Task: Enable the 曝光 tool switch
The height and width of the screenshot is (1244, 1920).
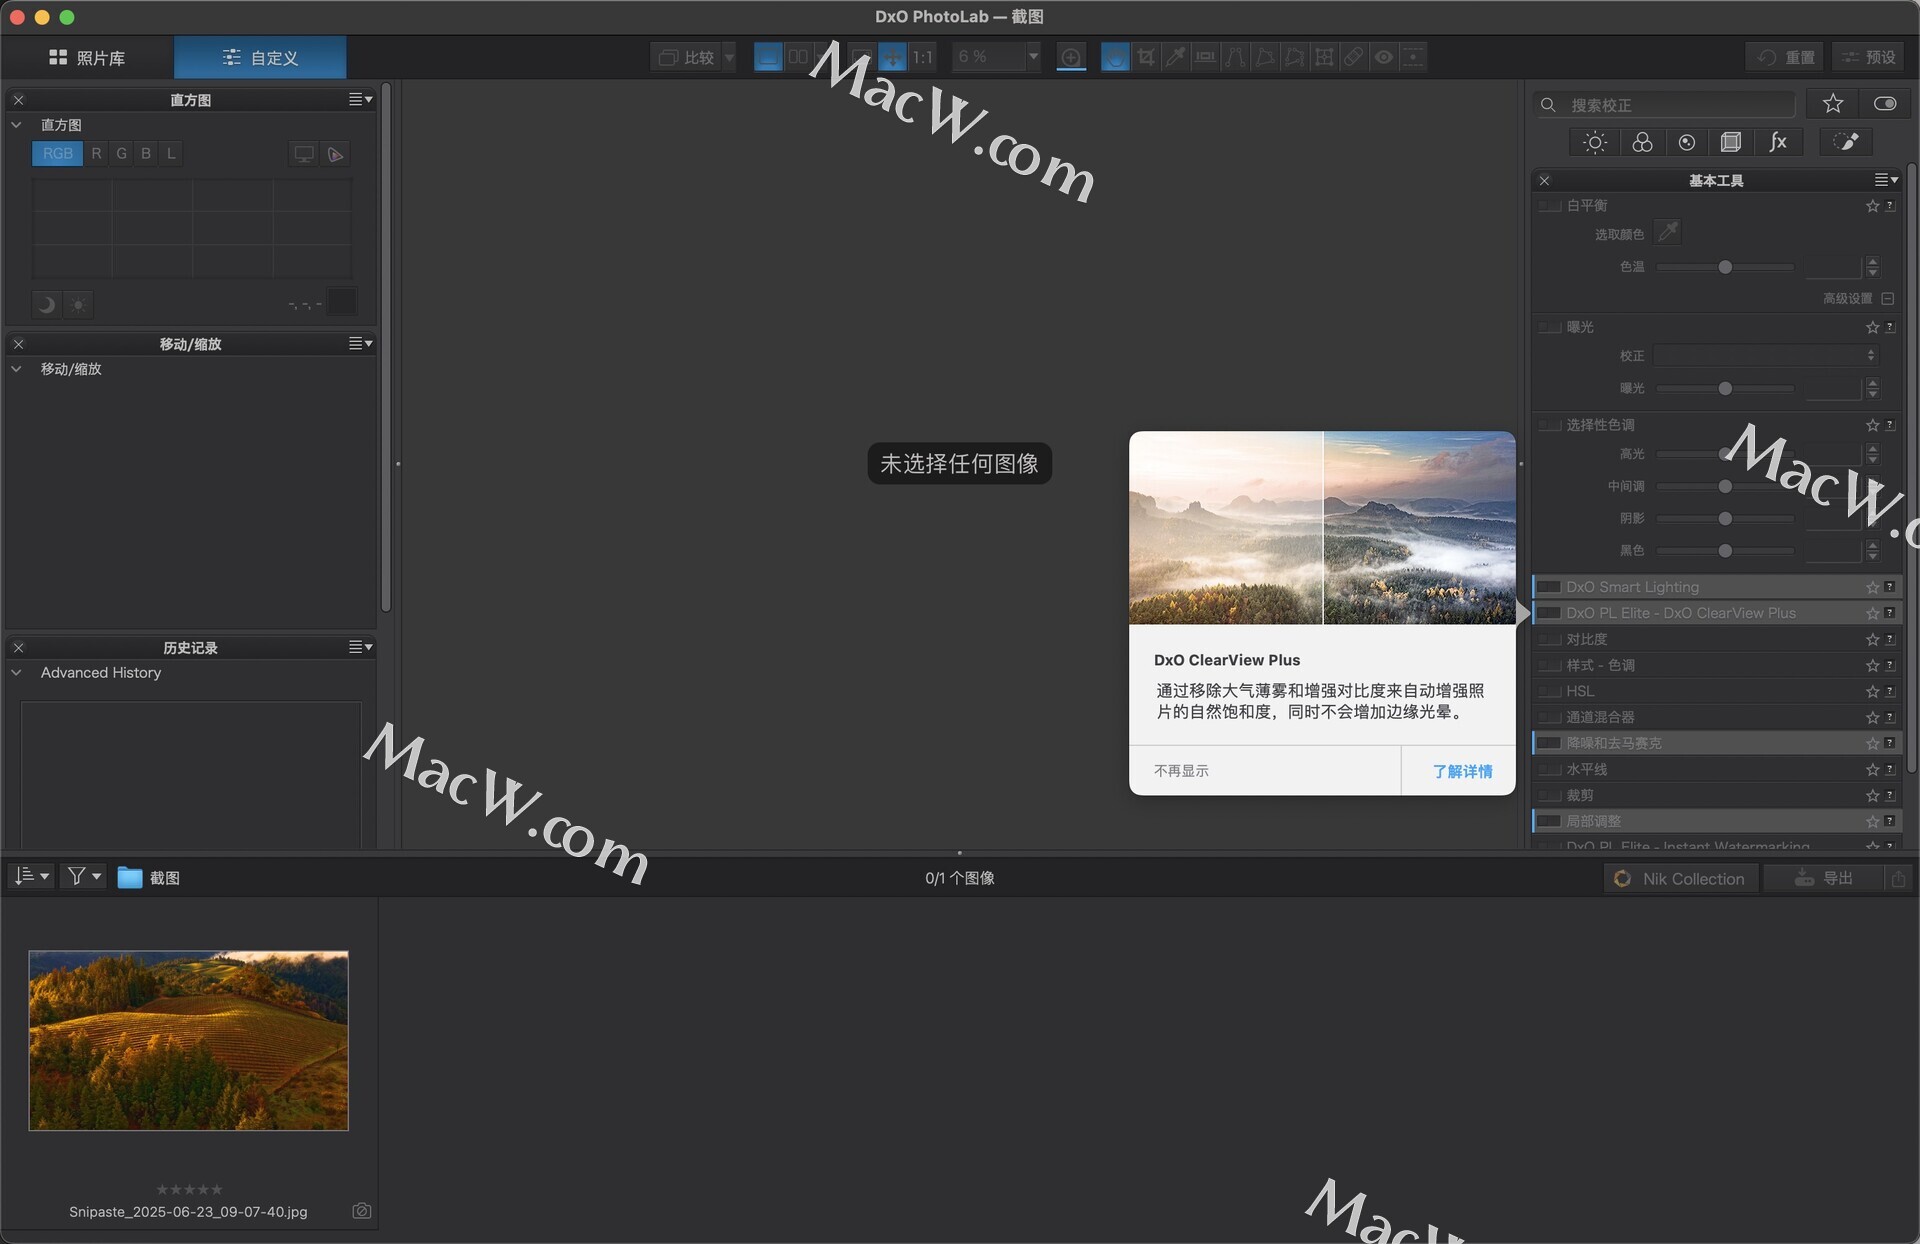Action: pyautogui.click(x=1550, y=327)
